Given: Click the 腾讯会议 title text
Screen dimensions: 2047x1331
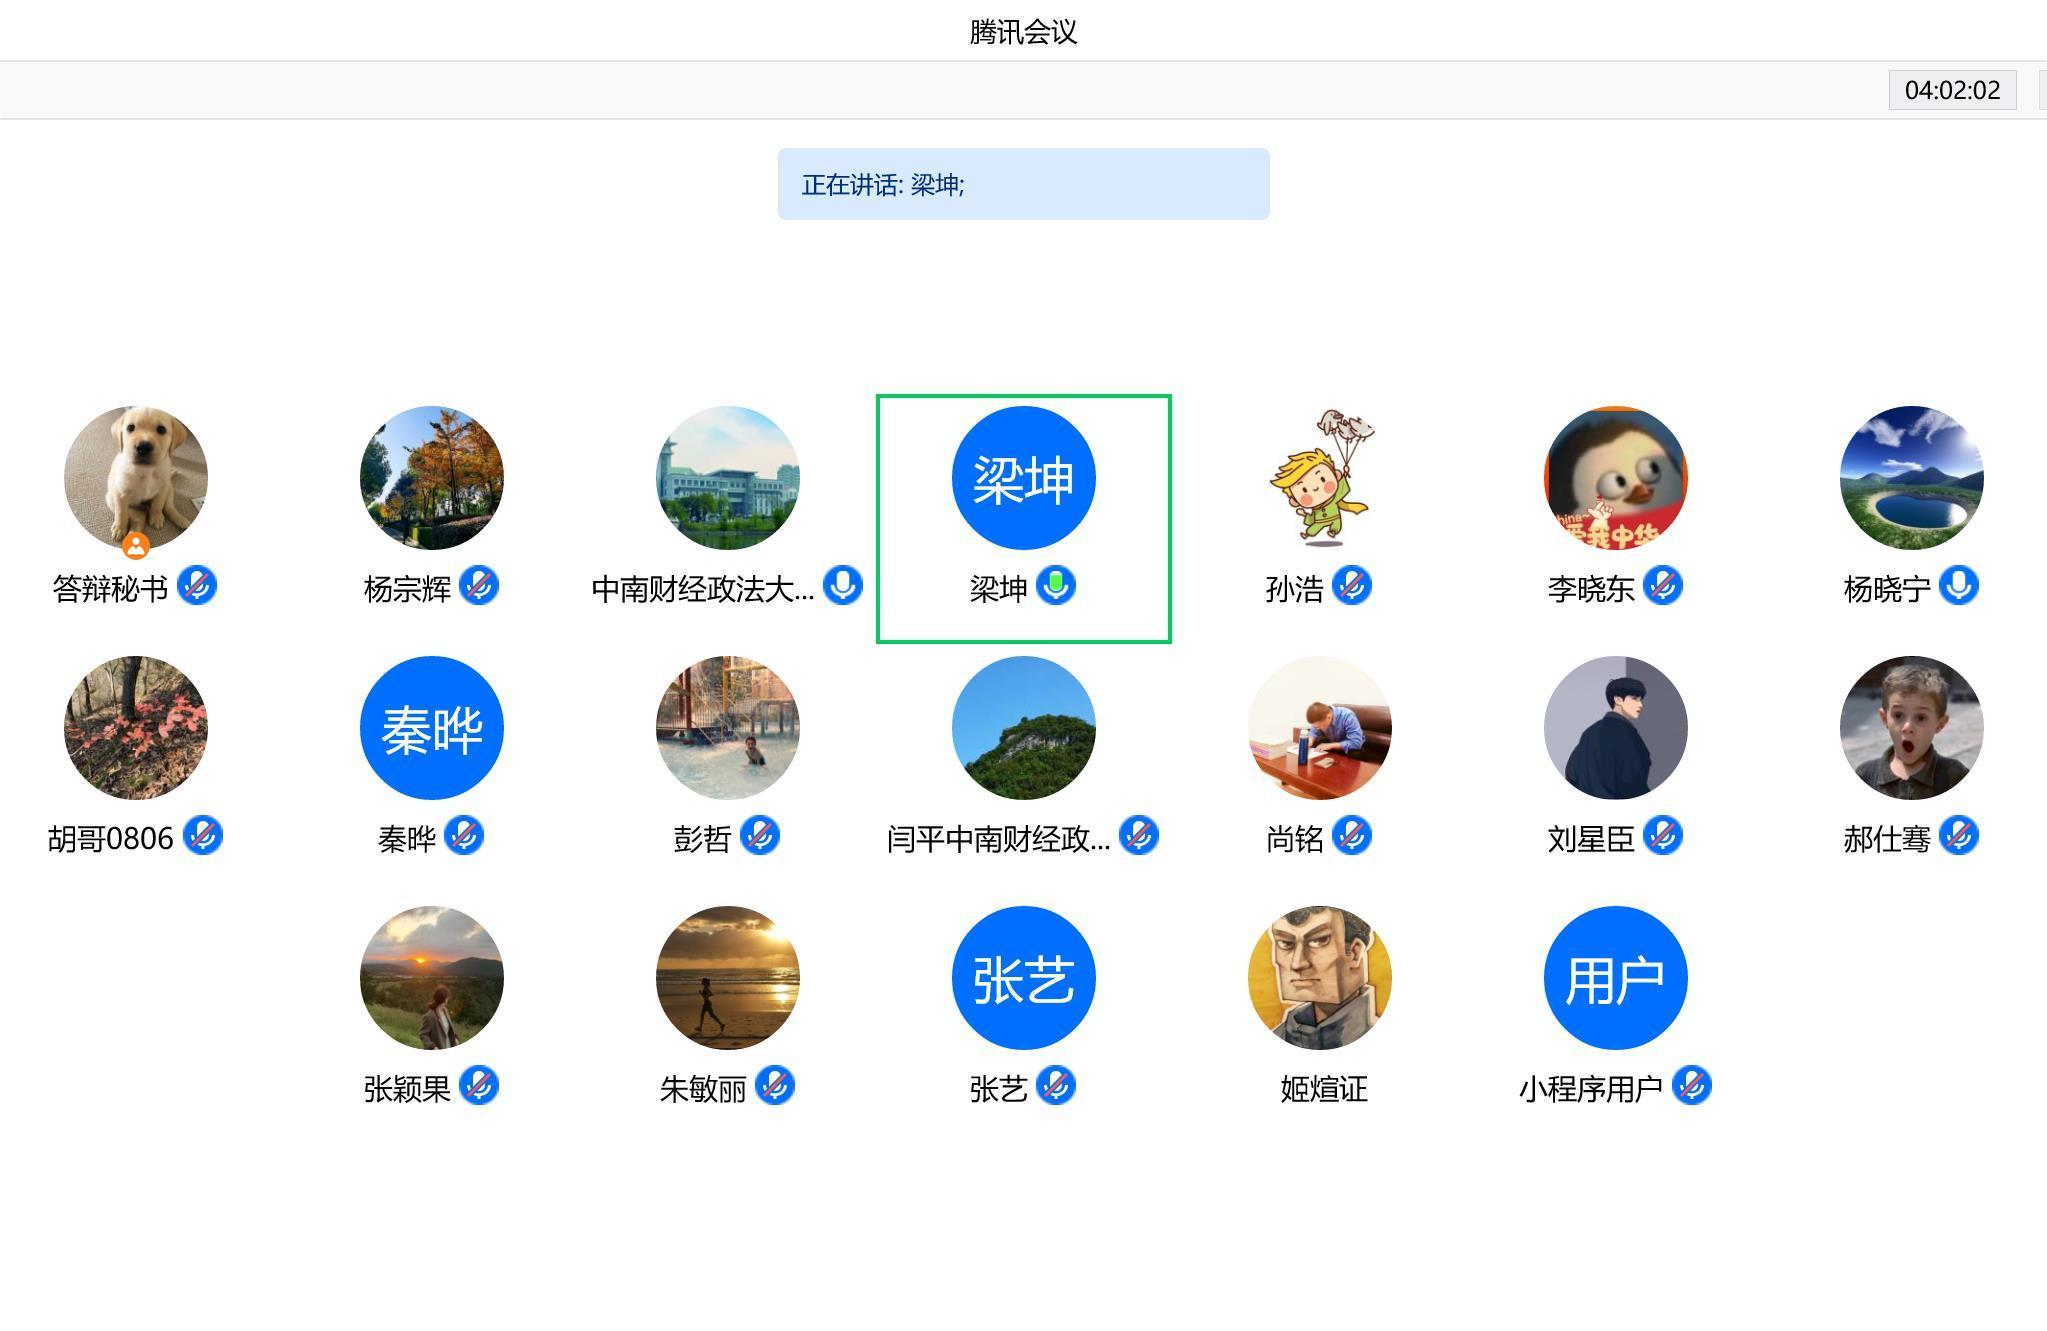Looking at the screenshot, I should pos(1023,32).
